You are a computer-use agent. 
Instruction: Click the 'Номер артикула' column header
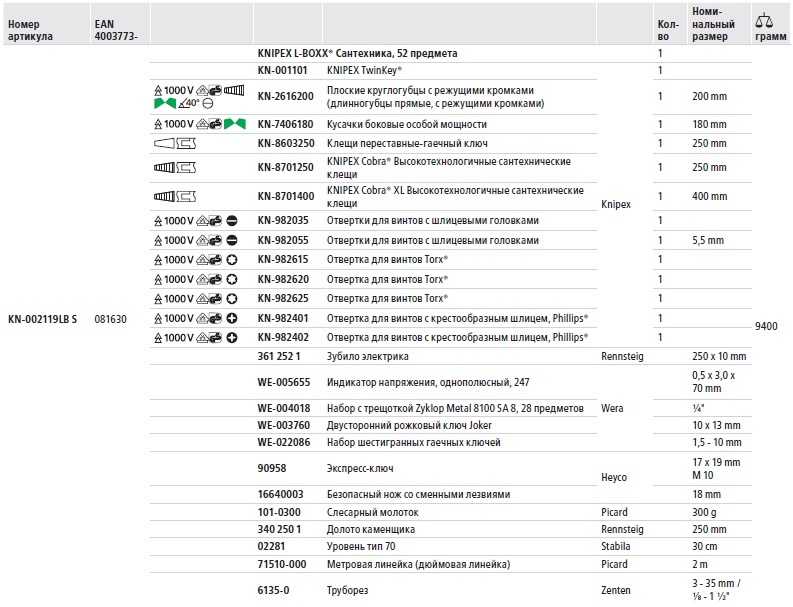[x=30, y=30]
